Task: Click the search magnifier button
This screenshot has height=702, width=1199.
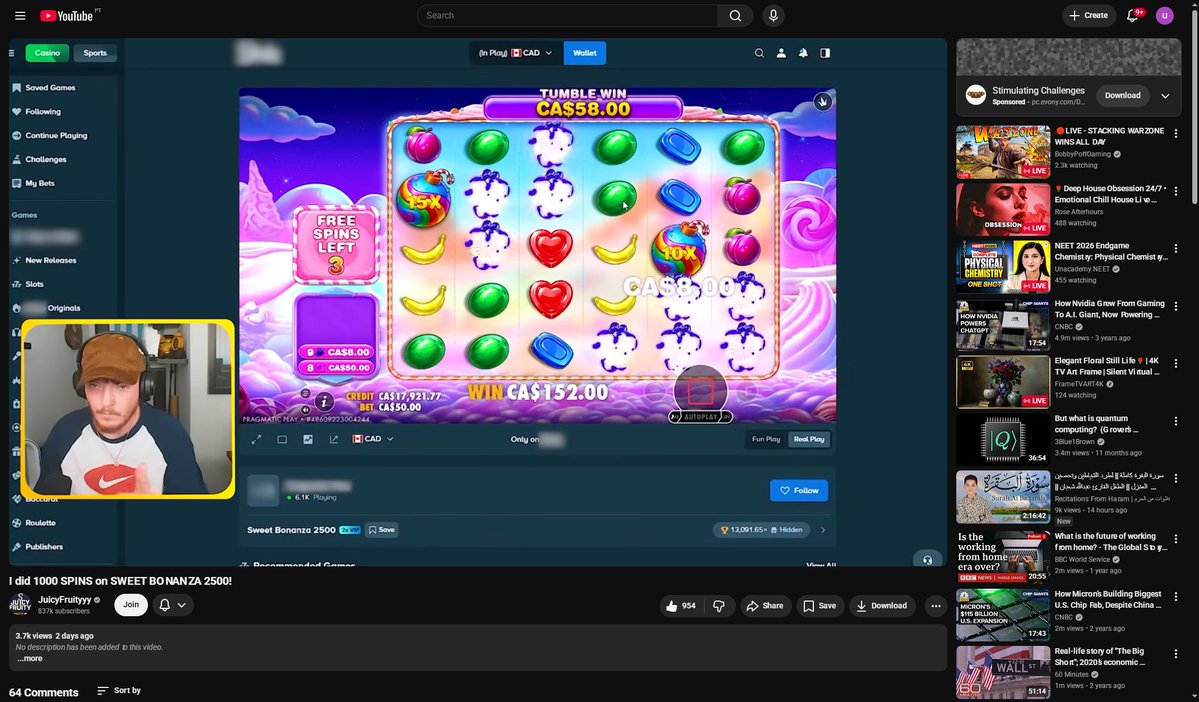Action: (x=735, y=15)
